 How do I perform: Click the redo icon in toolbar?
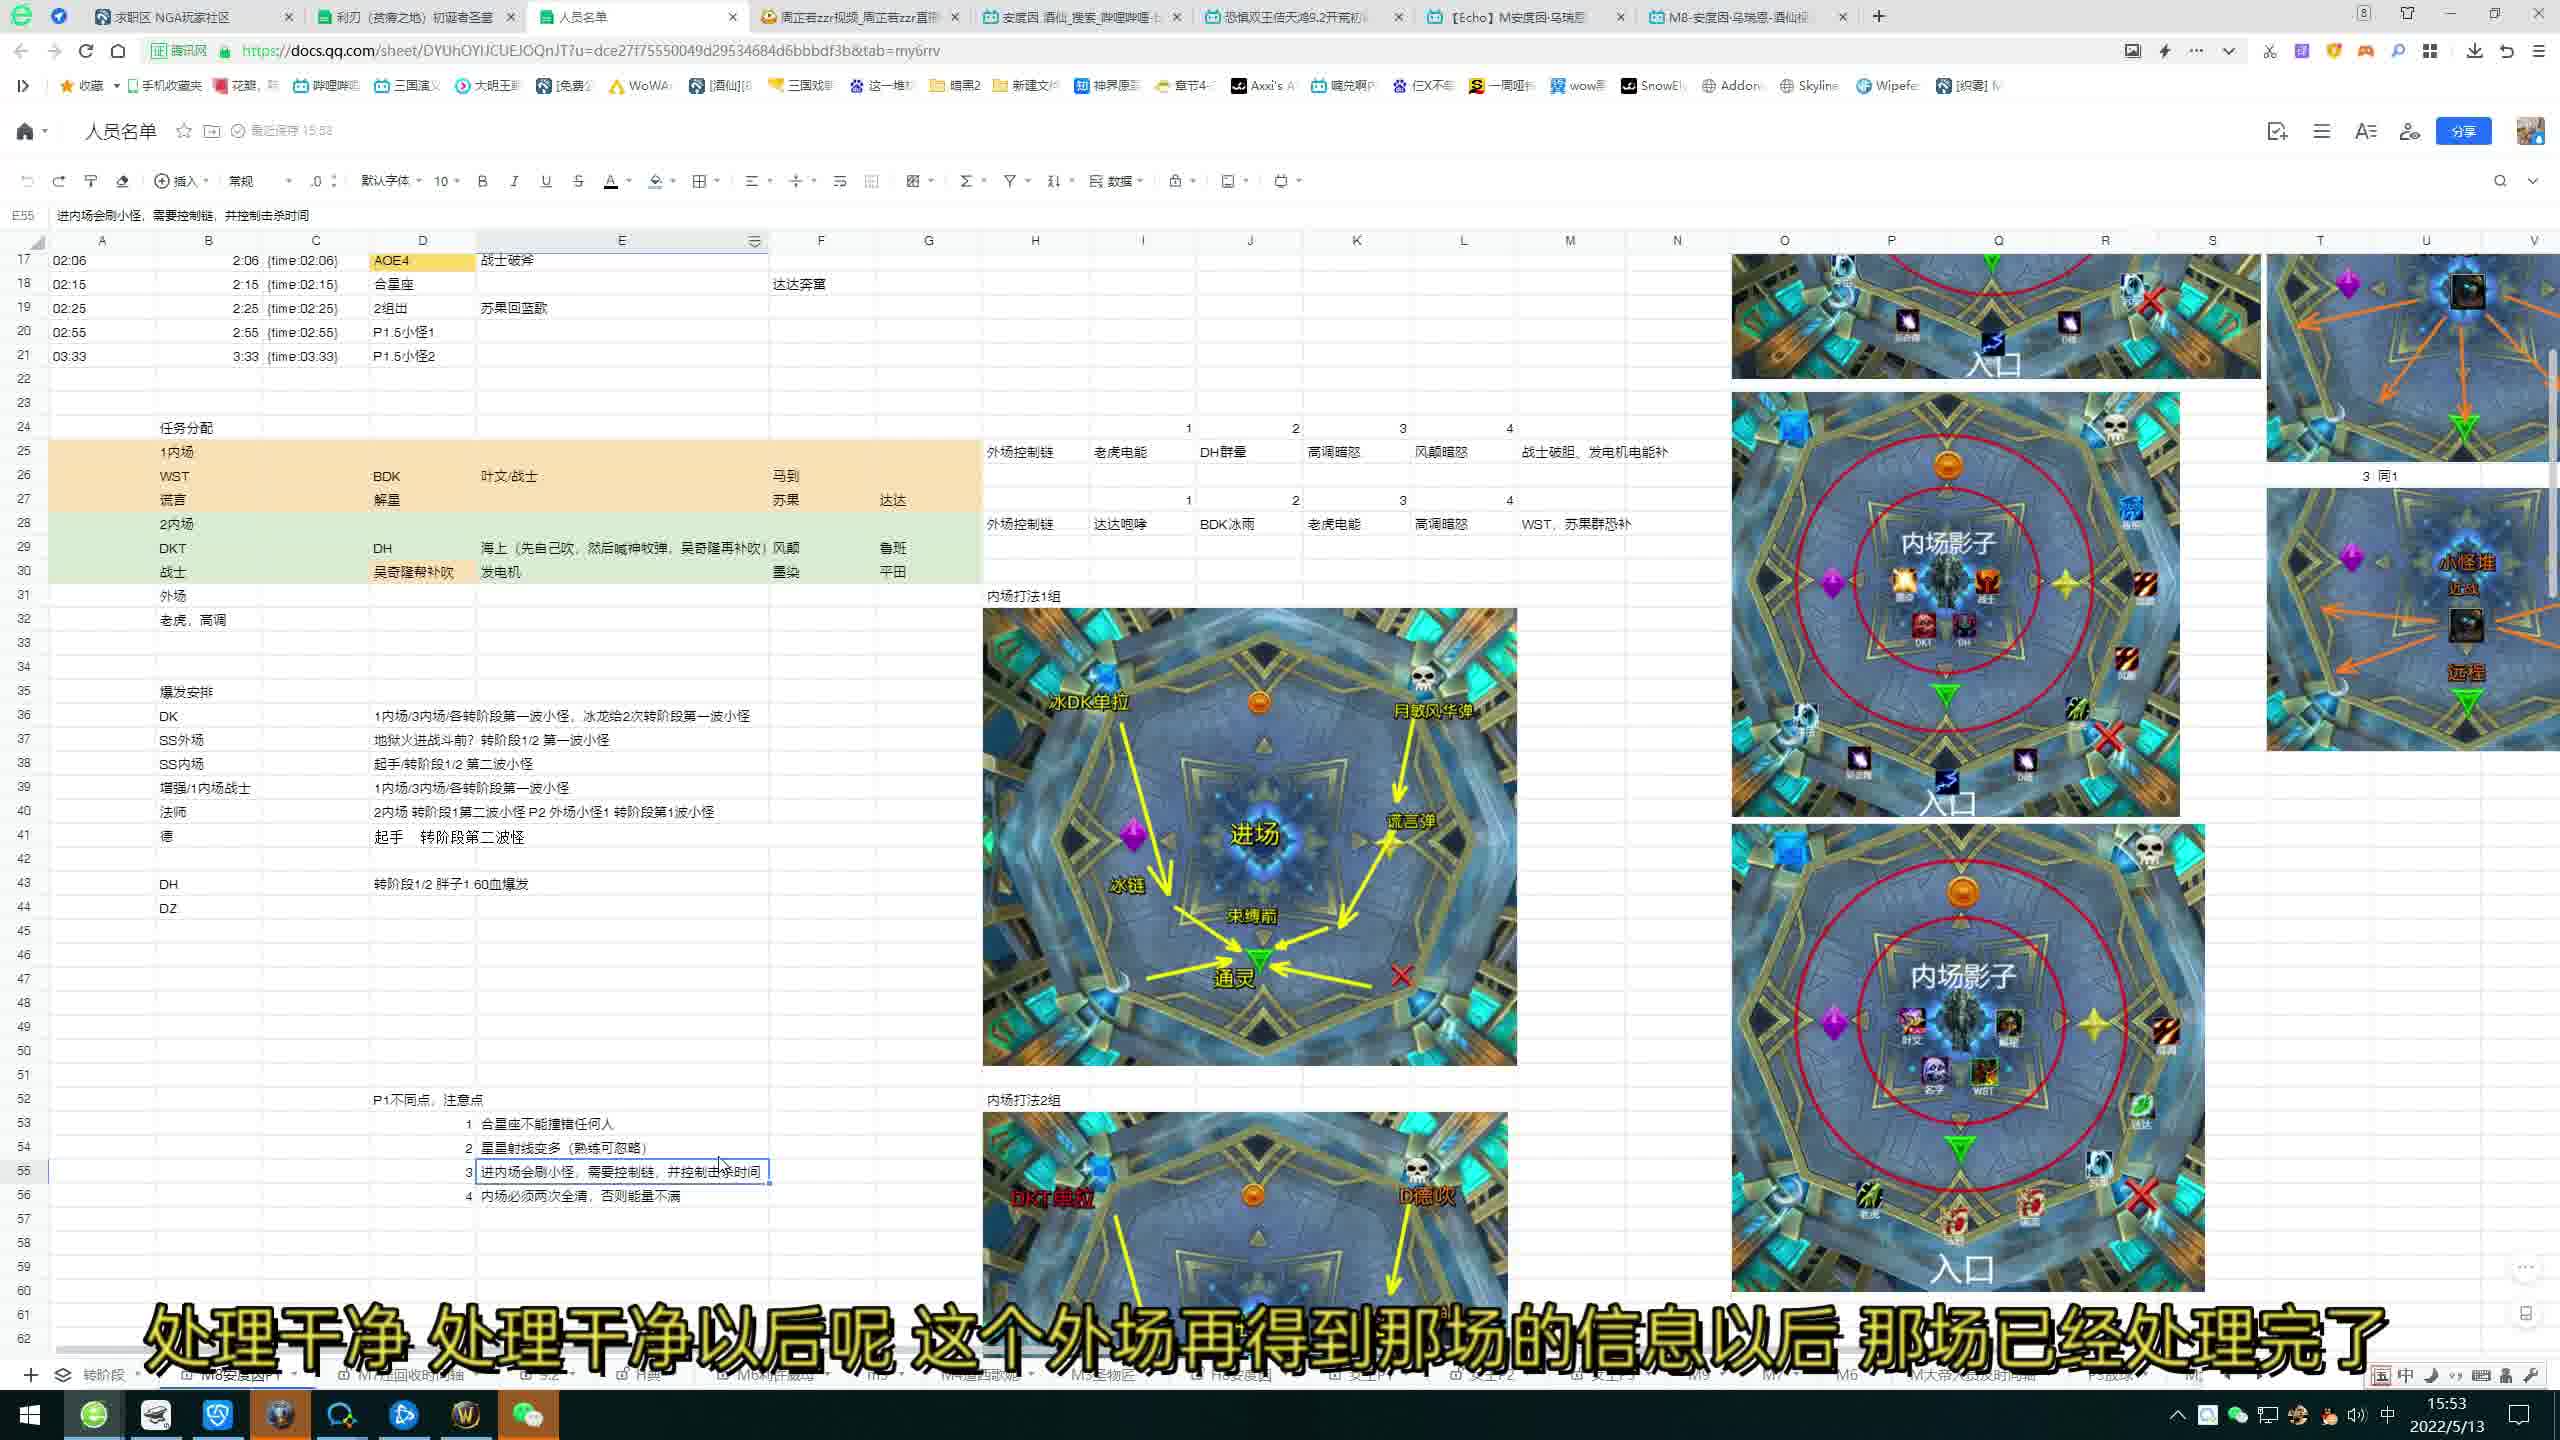(x=59, y=181)
